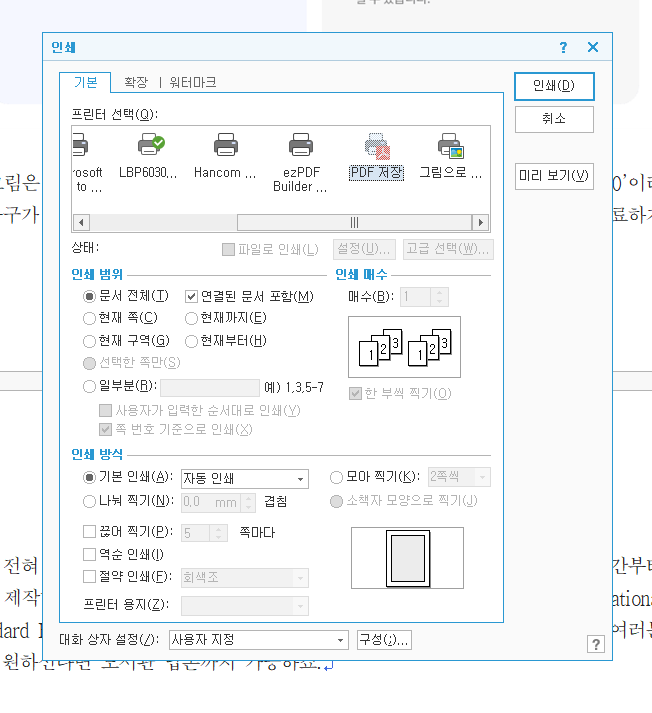Select 문서 전체(T) radio button
Viewport: 652px width, 713px height.
[89, 296]
